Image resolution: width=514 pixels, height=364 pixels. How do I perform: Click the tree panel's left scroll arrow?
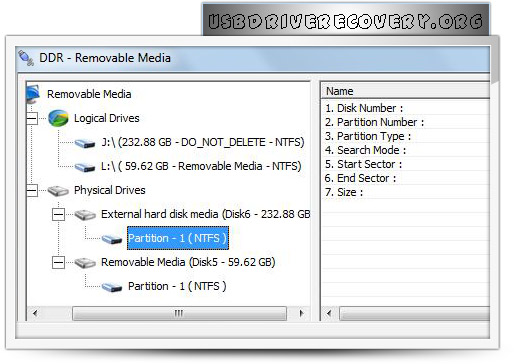[35, 313]
